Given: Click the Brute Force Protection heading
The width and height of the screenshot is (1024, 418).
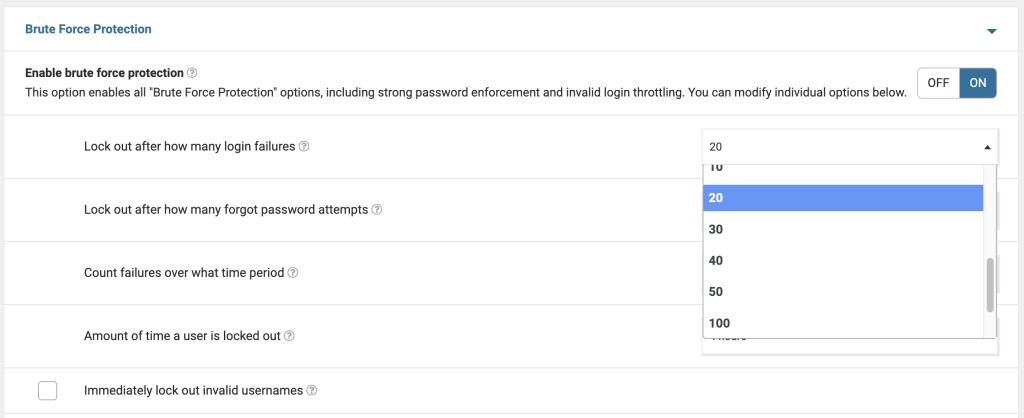Looking at the screenshot, I should [x=88, y=29].
